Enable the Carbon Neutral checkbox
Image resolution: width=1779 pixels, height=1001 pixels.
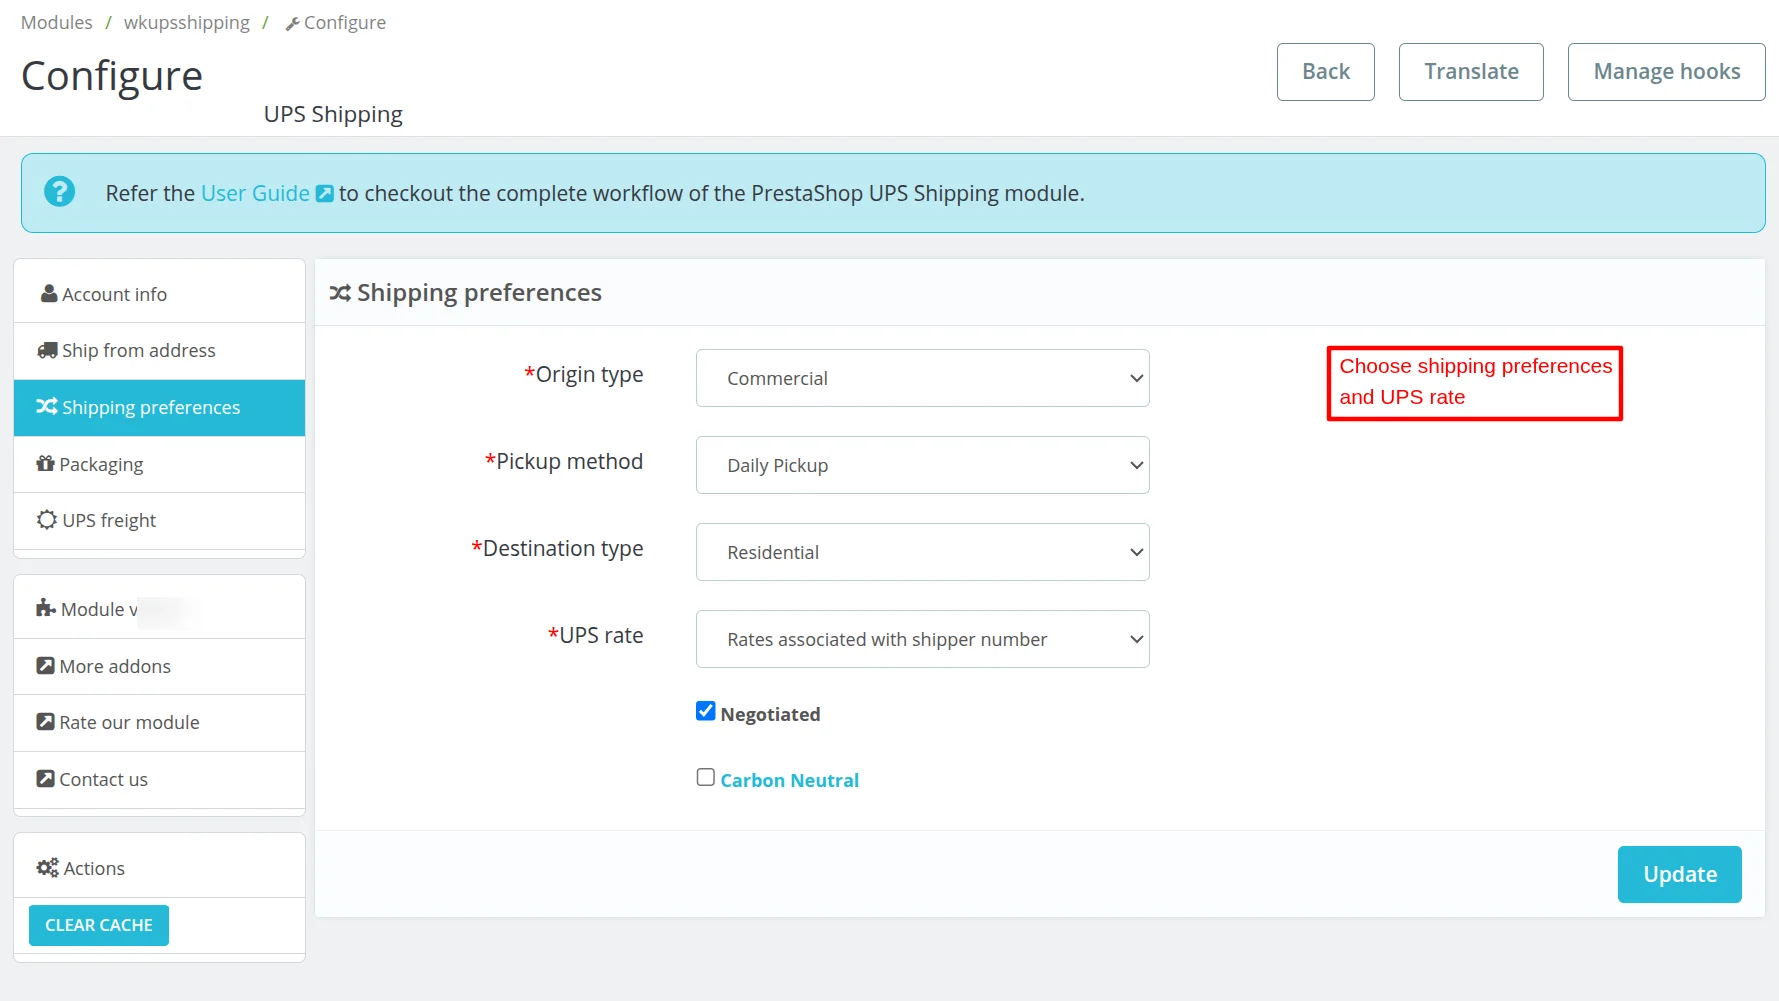click(x=706, y=778)
